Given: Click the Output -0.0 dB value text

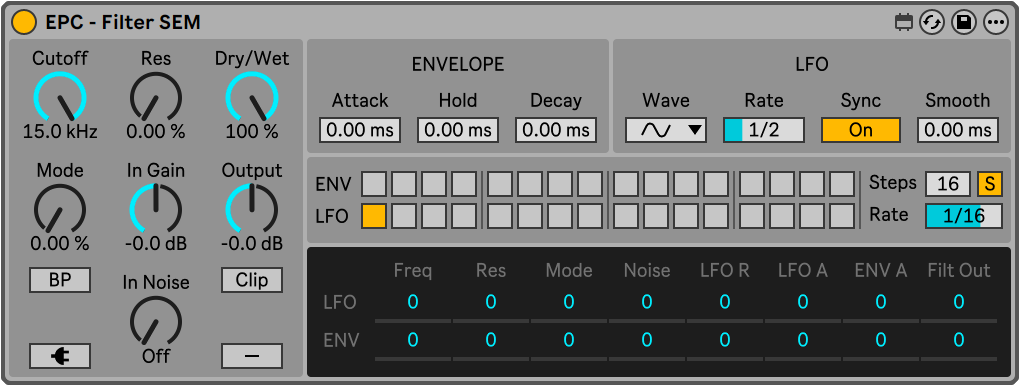Looking at the screenshot, I should coord(252,244).
